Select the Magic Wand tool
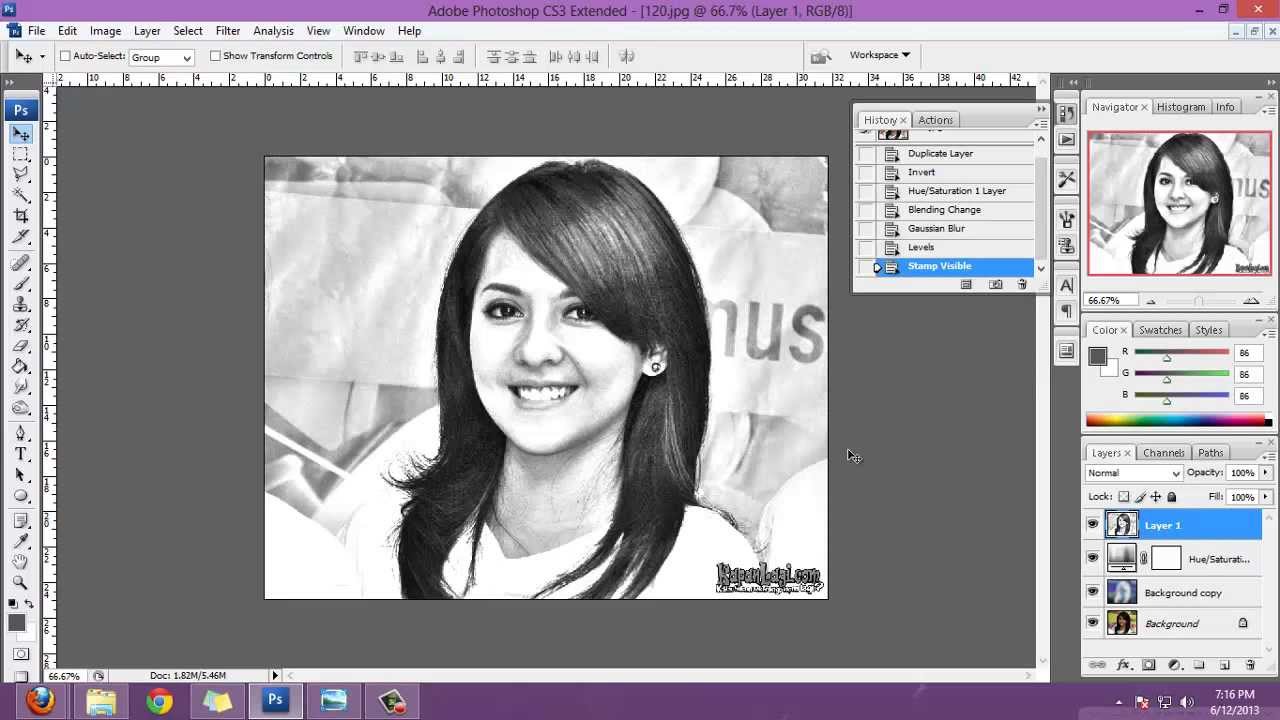Screen dimensions: 1280x720 point(21,194)
